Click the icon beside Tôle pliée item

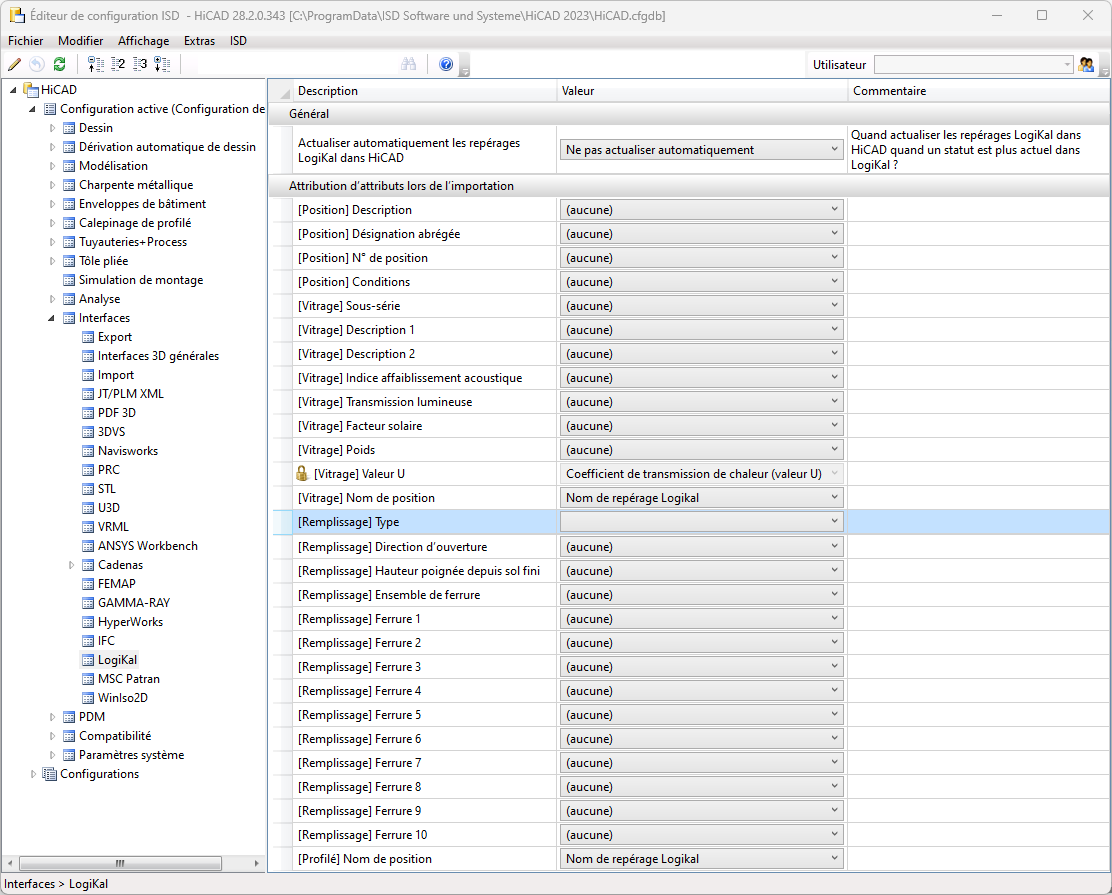(69, 261)
